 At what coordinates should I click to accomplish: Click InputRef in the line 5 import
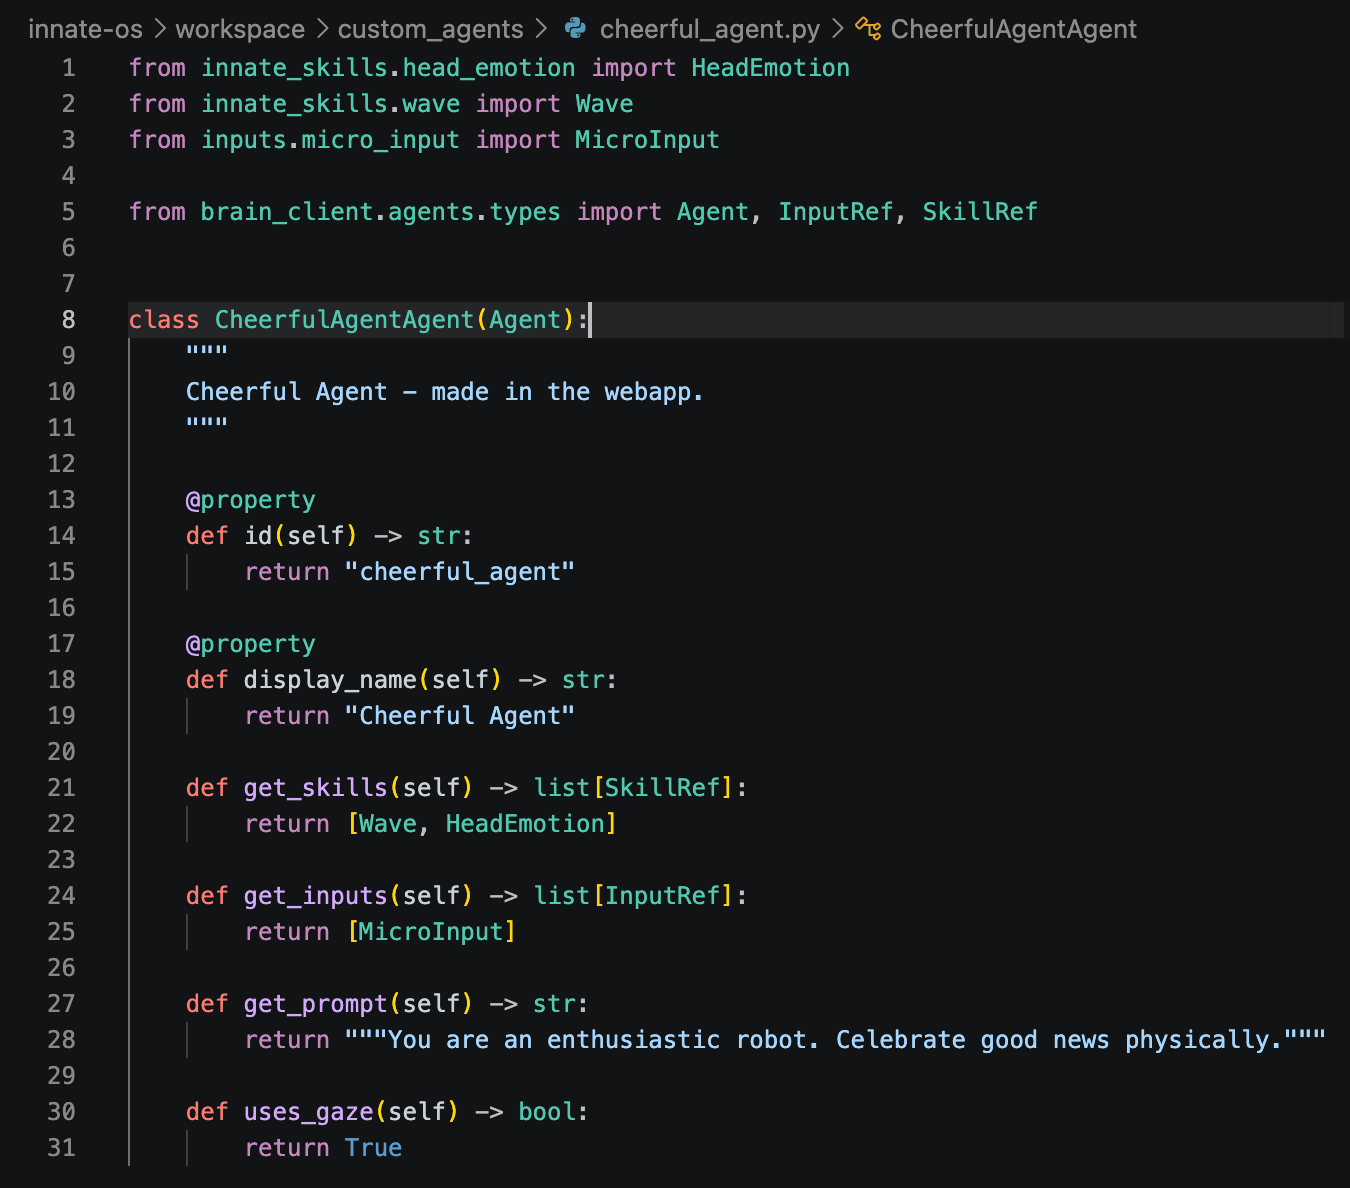tap(835, 212)
